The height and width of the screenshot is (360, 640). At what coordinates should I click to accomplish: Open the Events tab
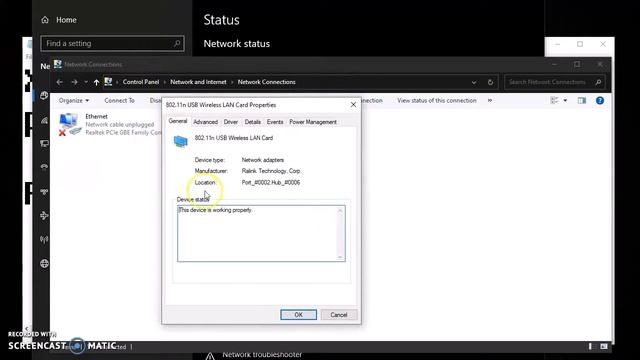[275, 122]
